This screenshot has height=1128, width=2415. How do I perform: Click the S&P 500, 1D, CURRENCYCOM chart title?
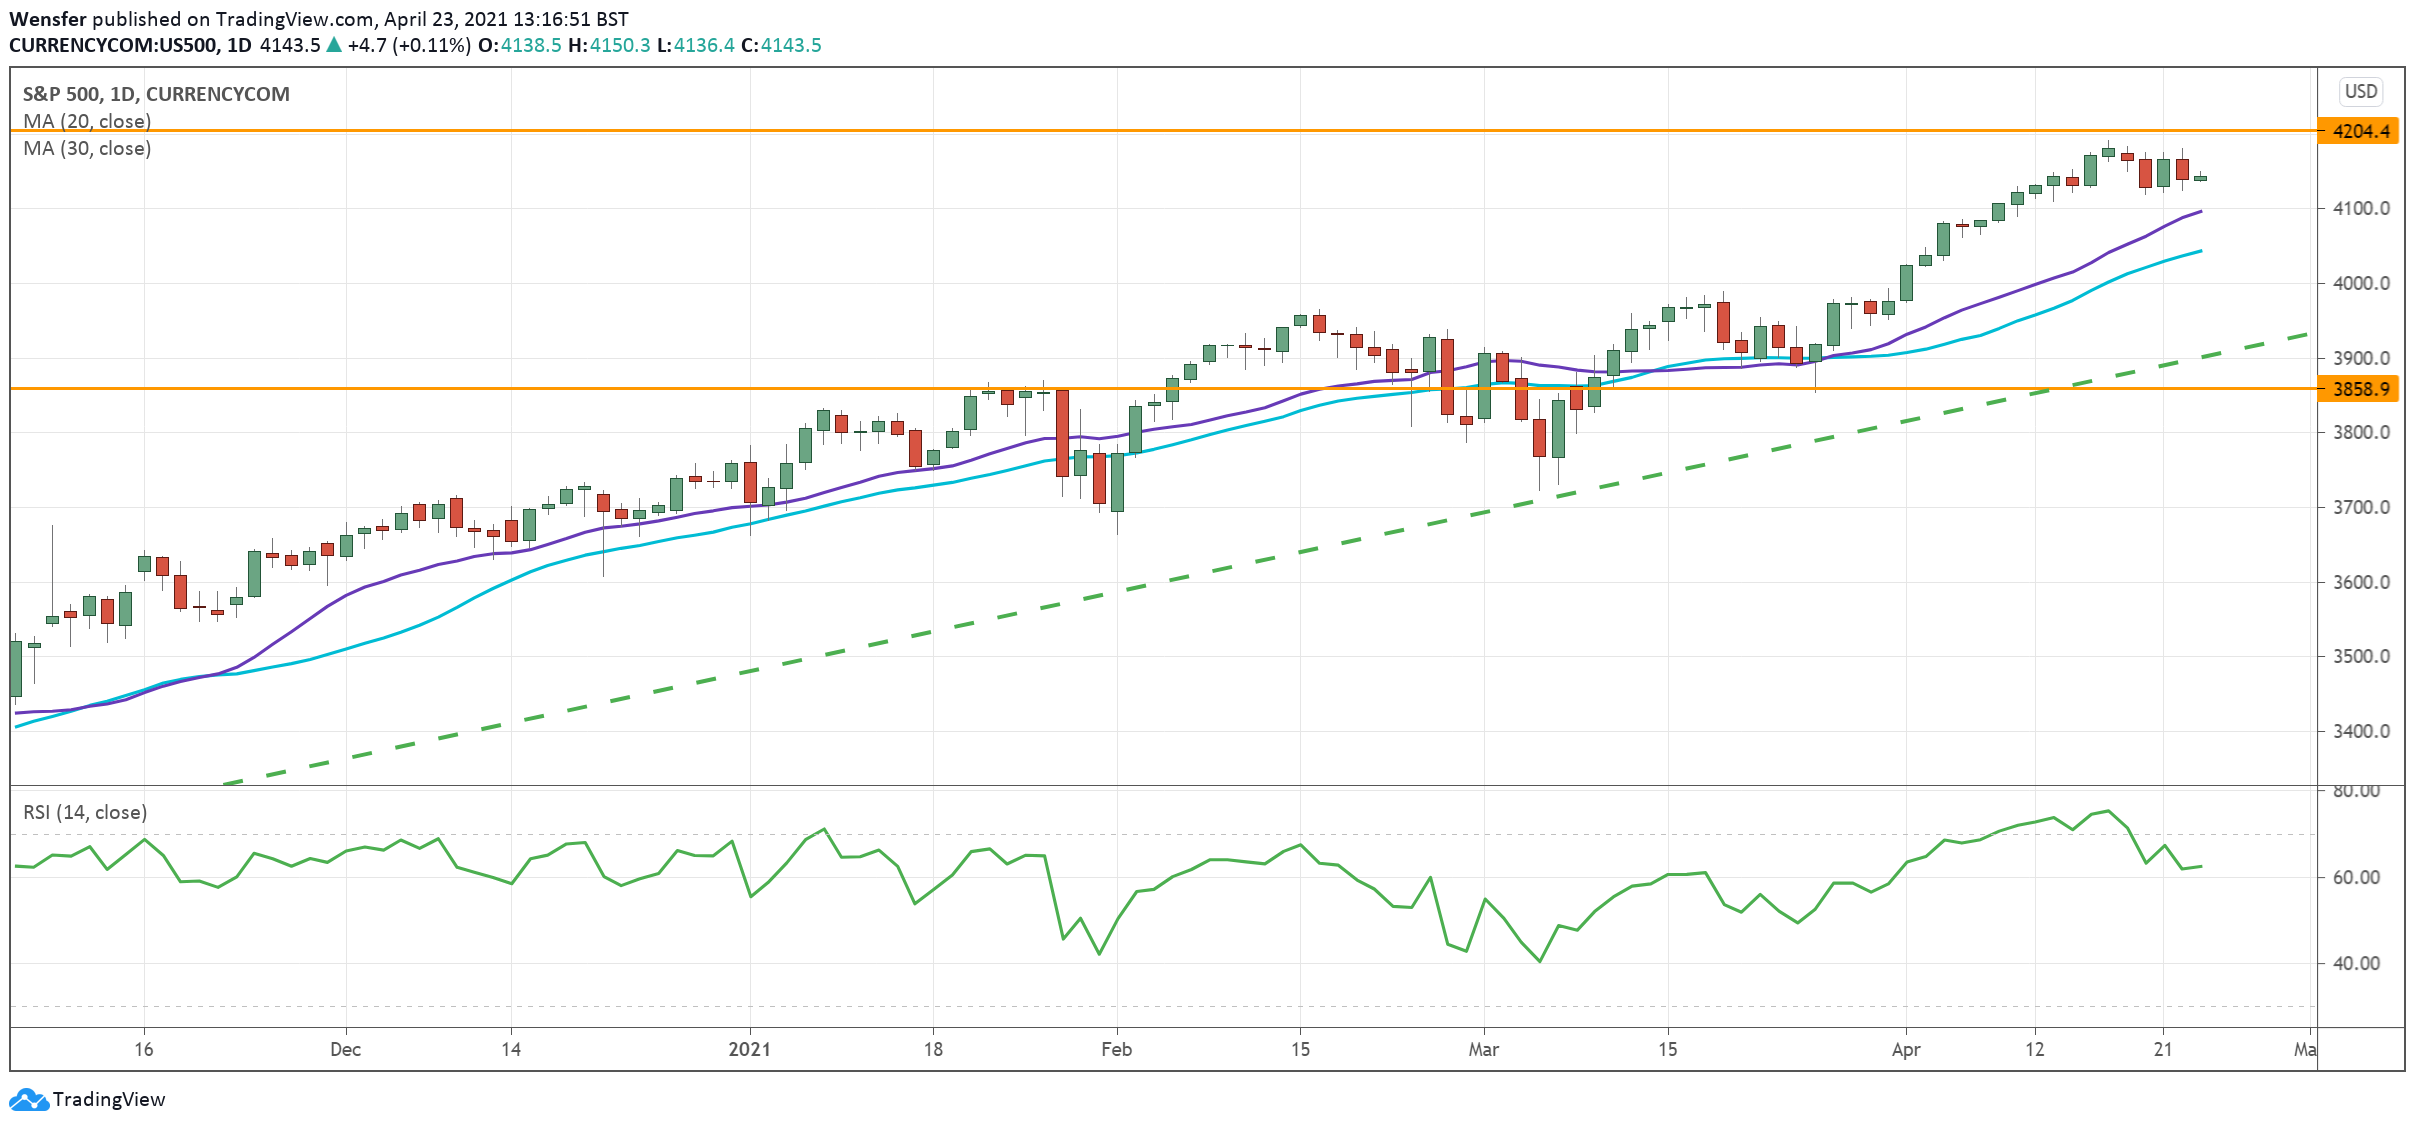pos(156,94)
